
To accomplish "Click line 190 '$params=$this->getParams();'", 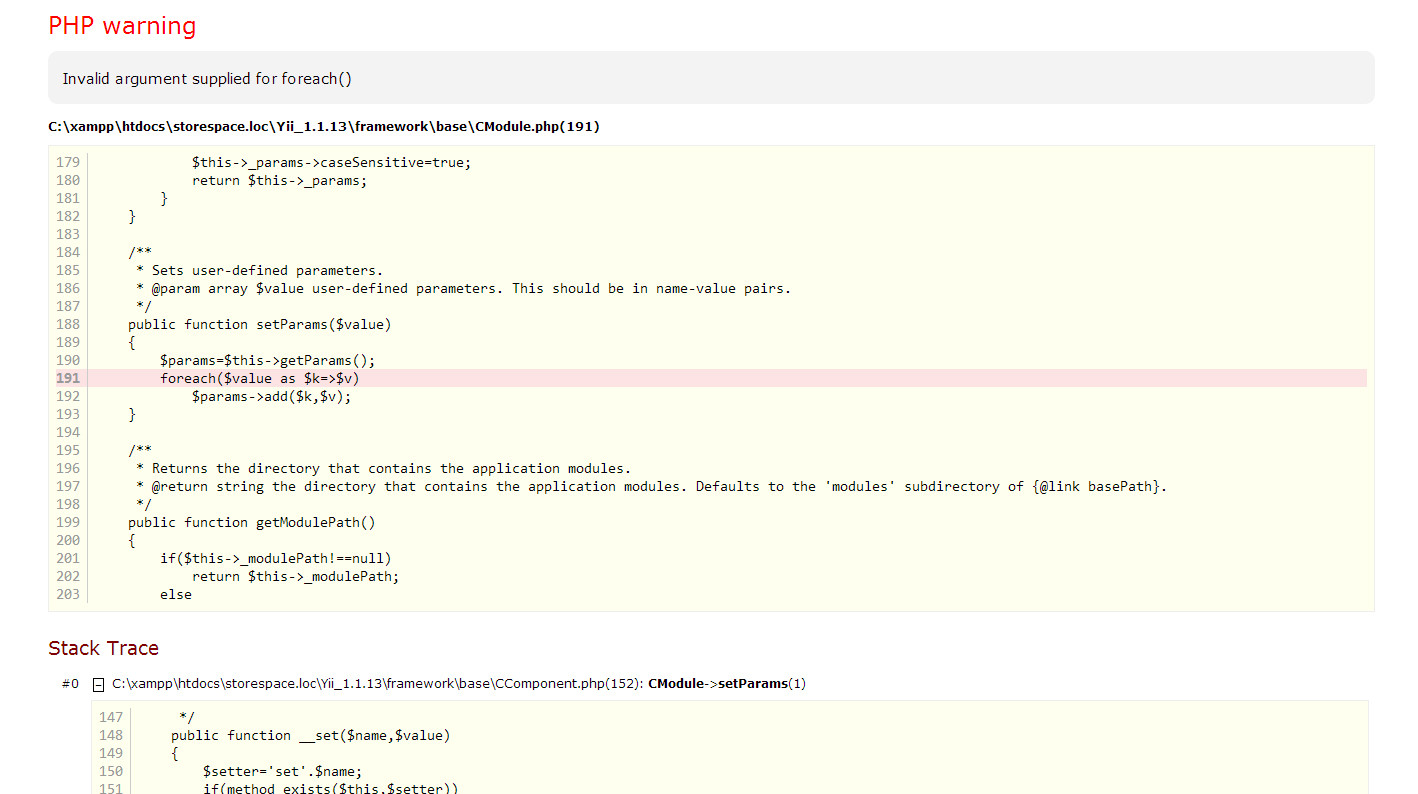I will 267,360.
